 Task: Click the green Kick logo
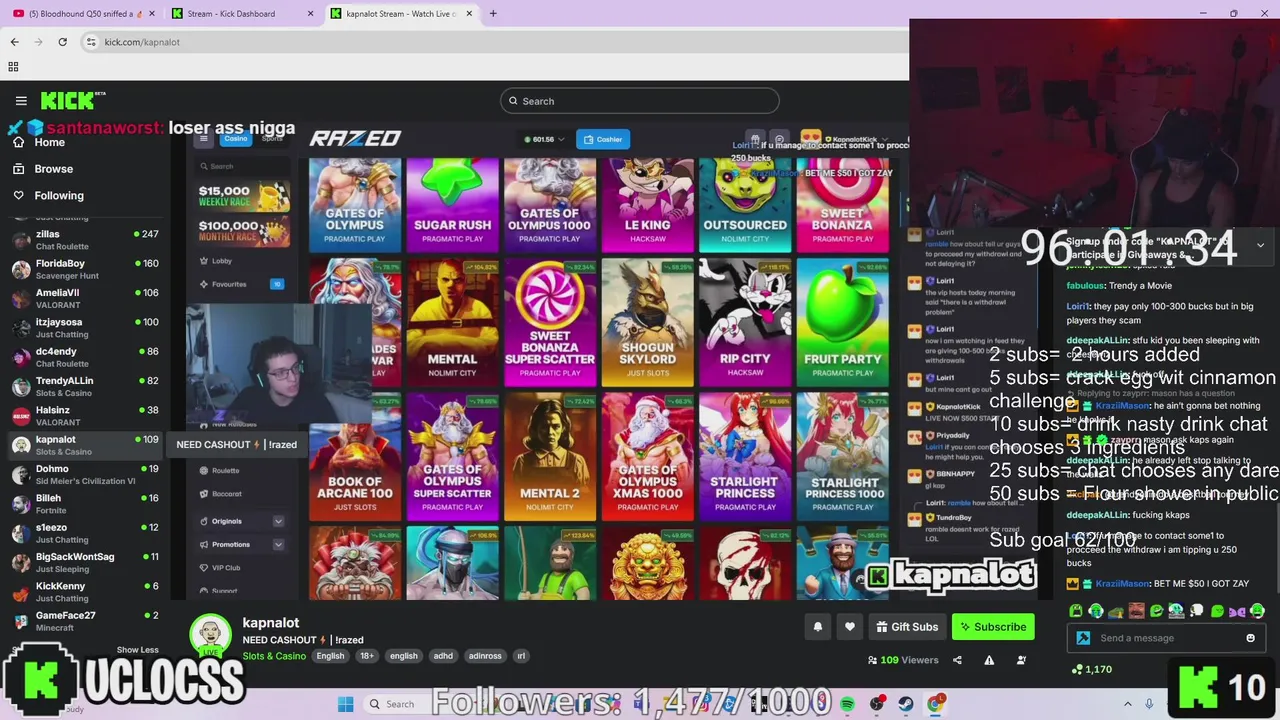73,100
